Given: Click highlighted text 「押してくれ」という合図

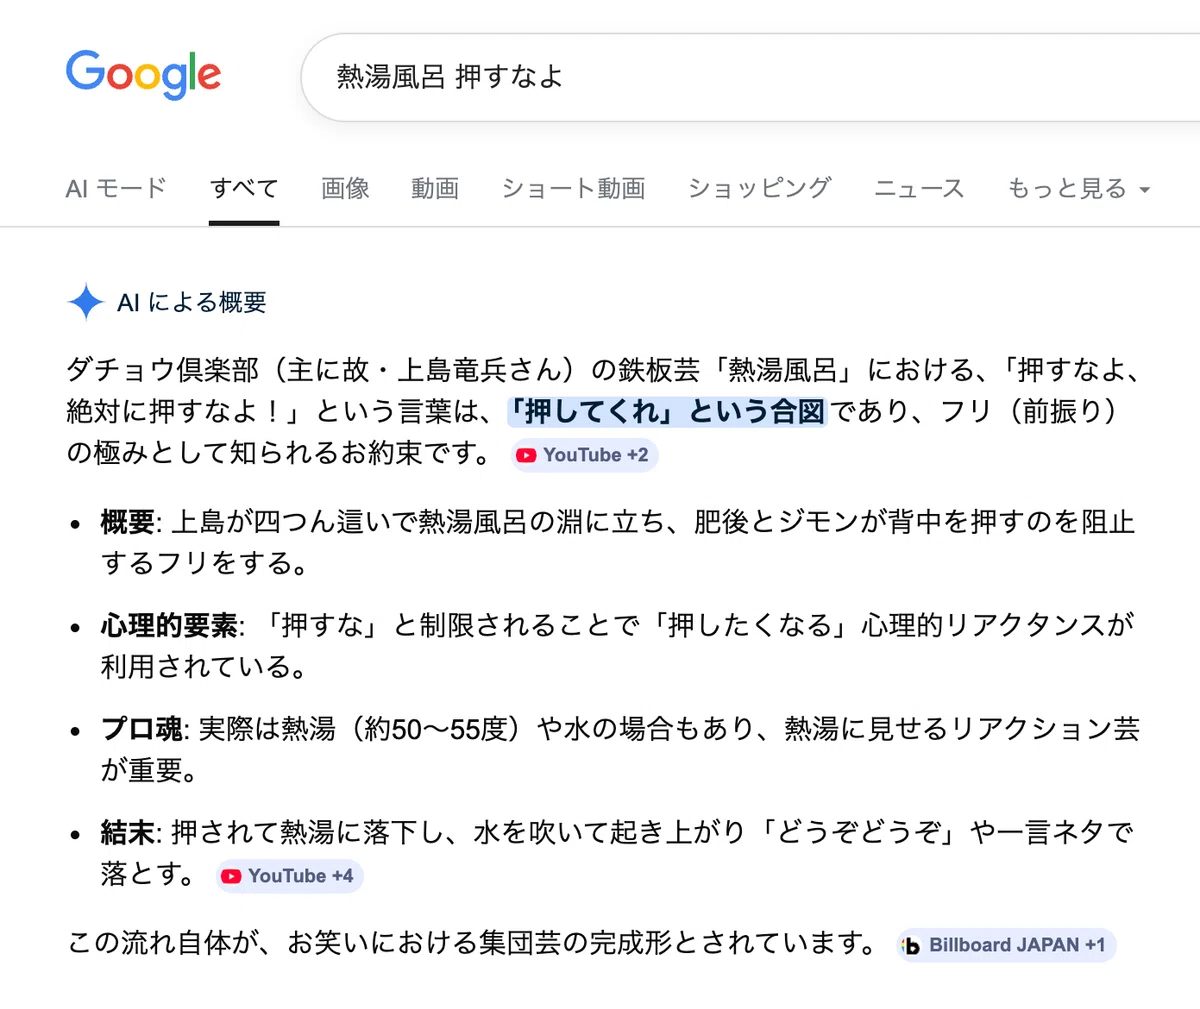Looking at the screenshot, I should tap(667, 411).
